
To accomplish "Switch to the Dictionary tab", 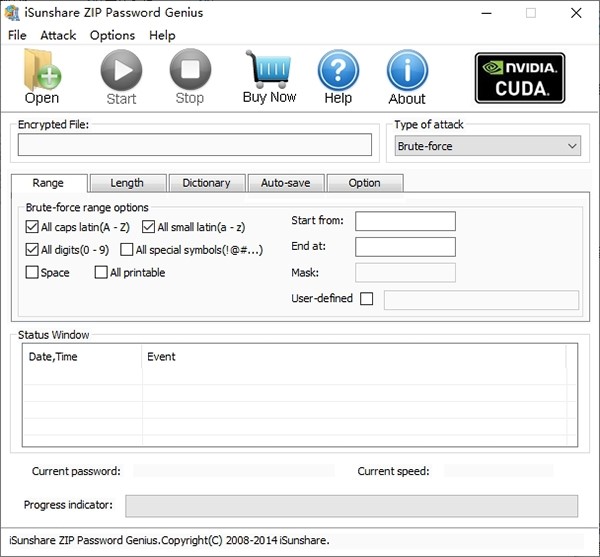I will 206,183.
